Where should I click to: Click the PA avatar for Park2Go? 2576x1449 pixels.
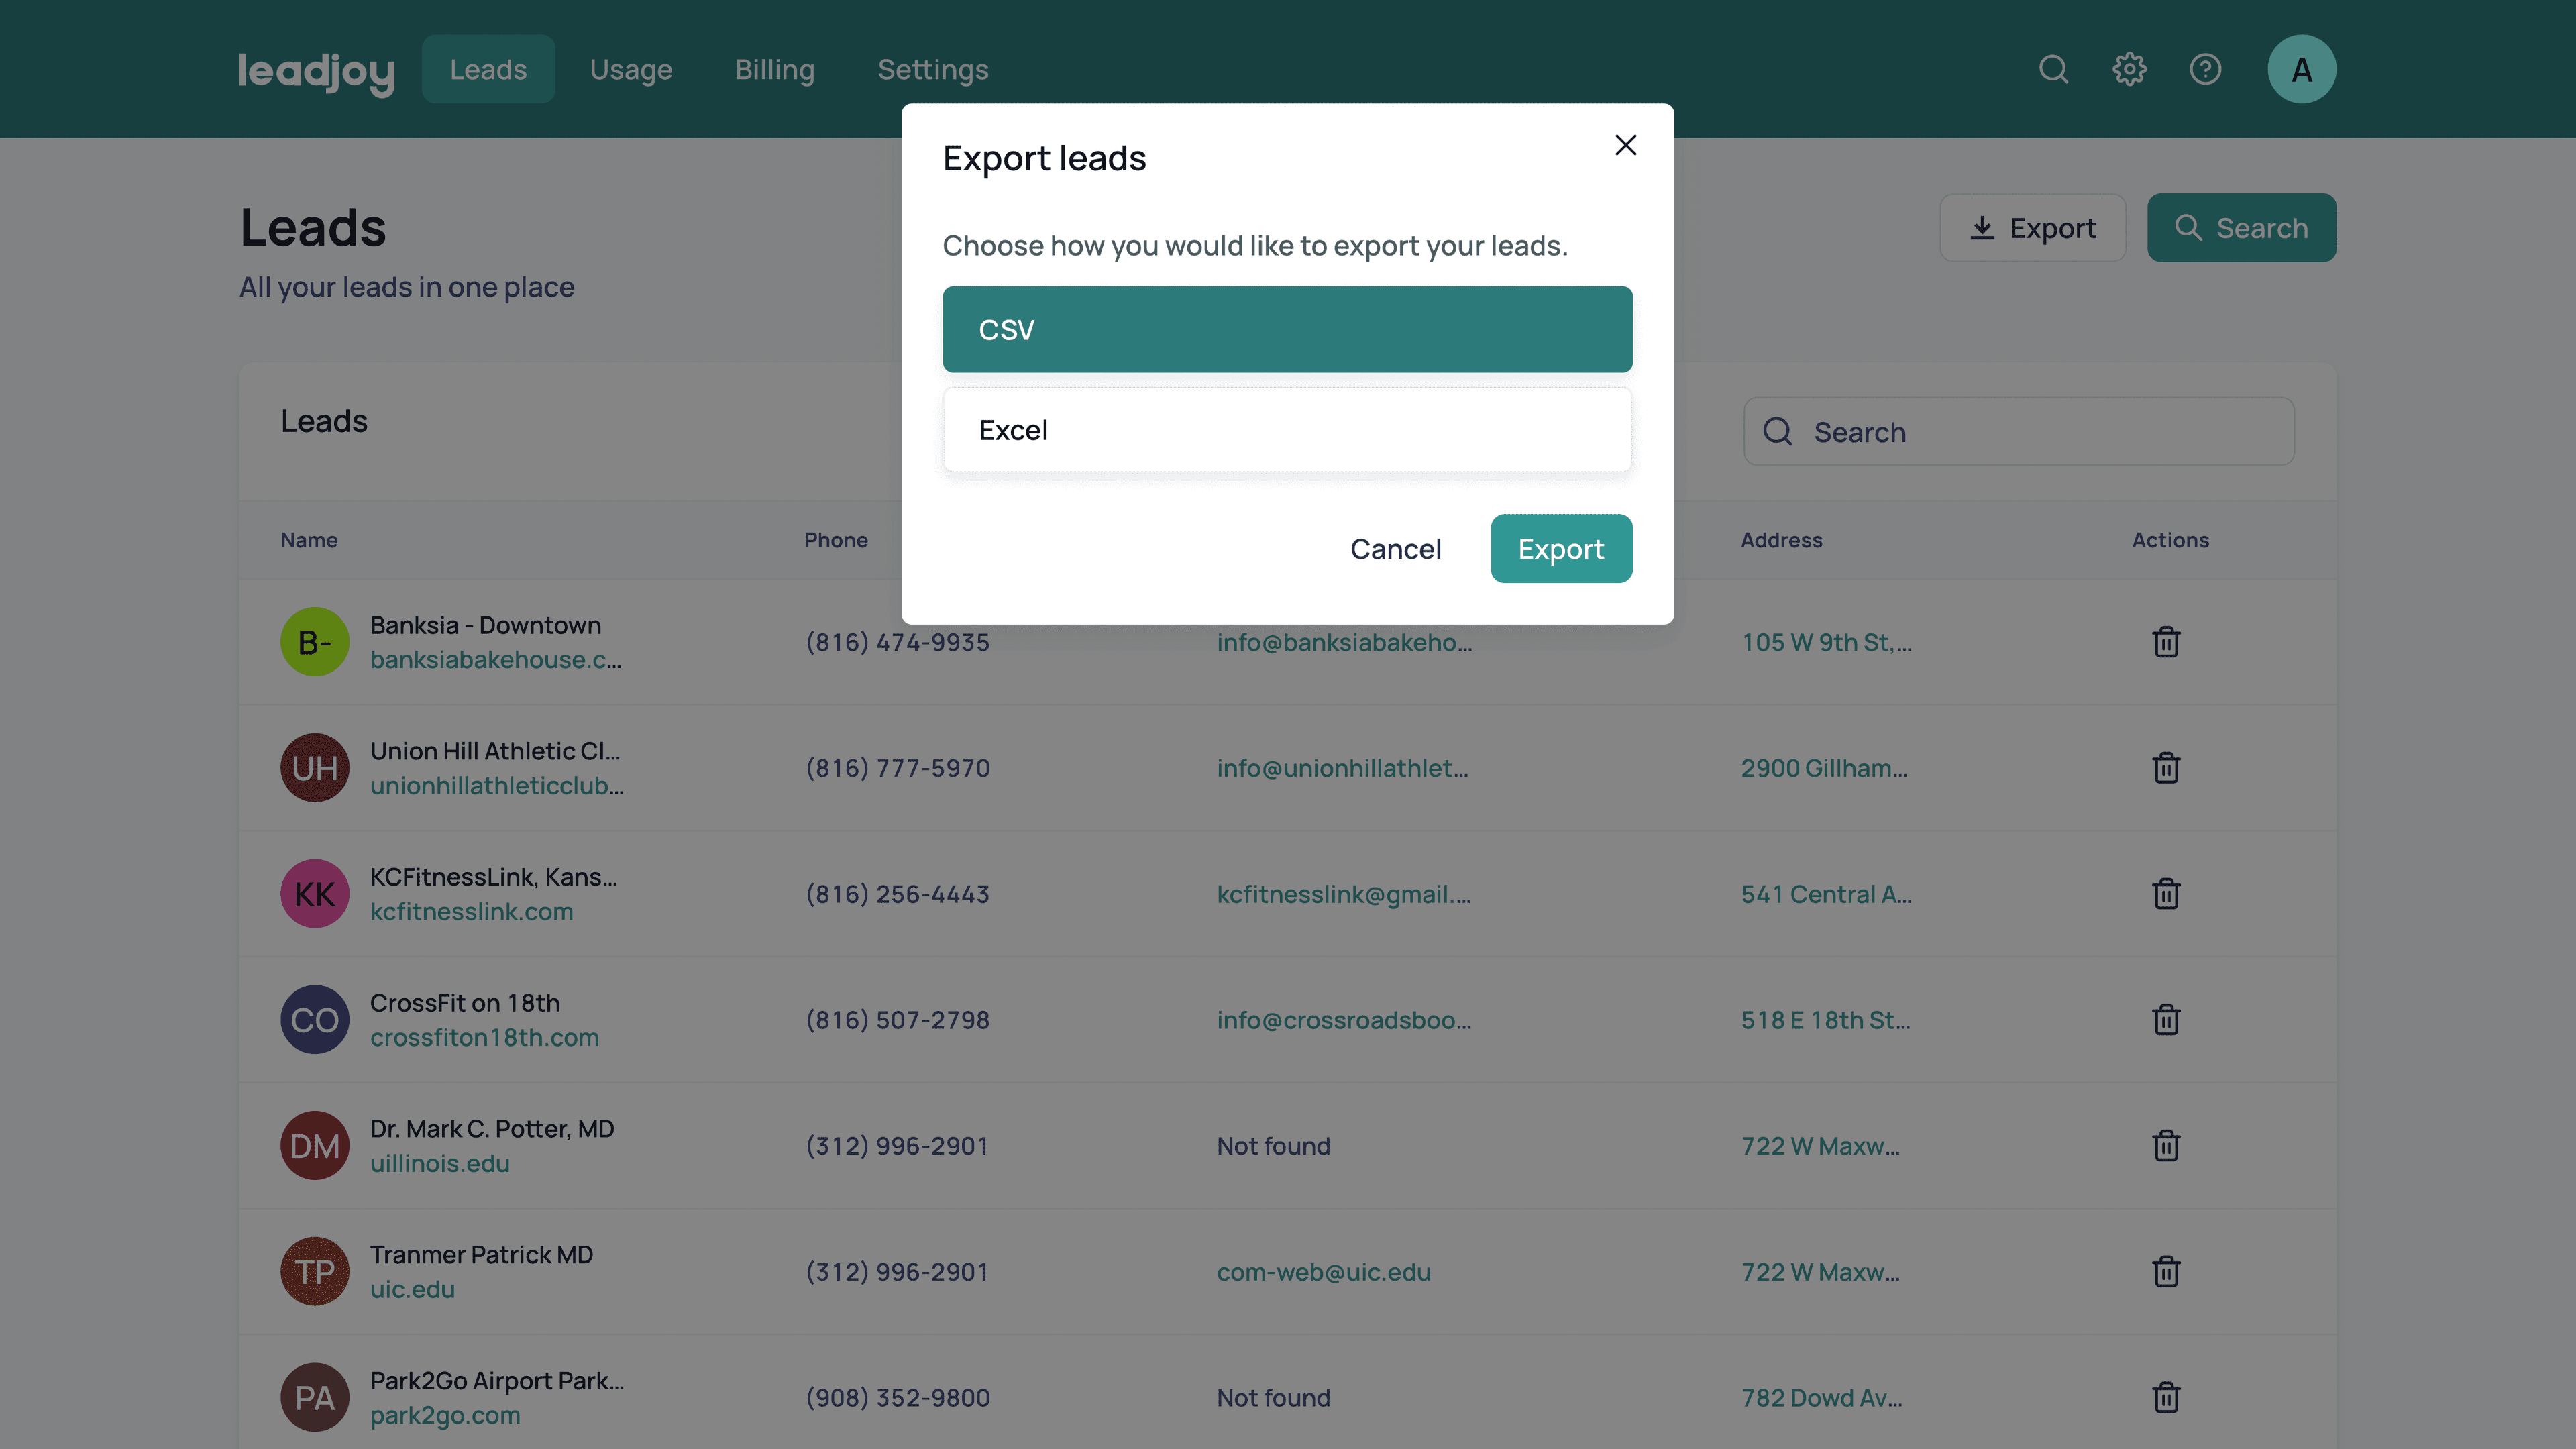click(314, 1398)
